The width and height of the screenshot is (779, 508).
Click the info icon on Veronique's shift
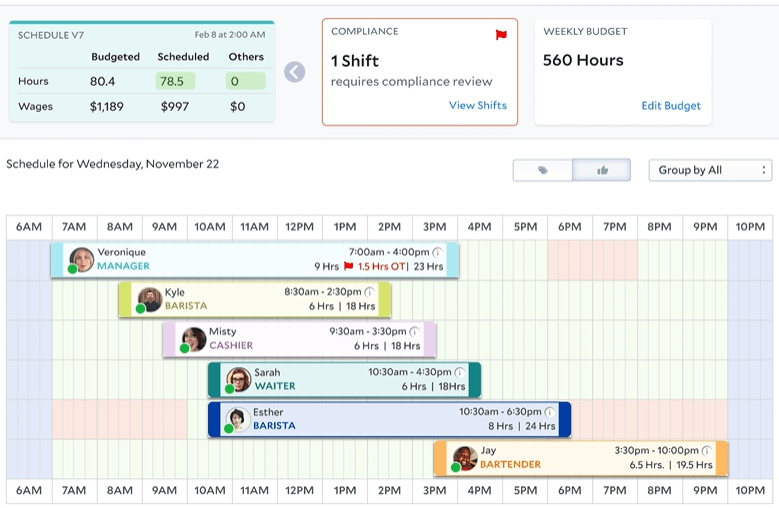(438, 252)
